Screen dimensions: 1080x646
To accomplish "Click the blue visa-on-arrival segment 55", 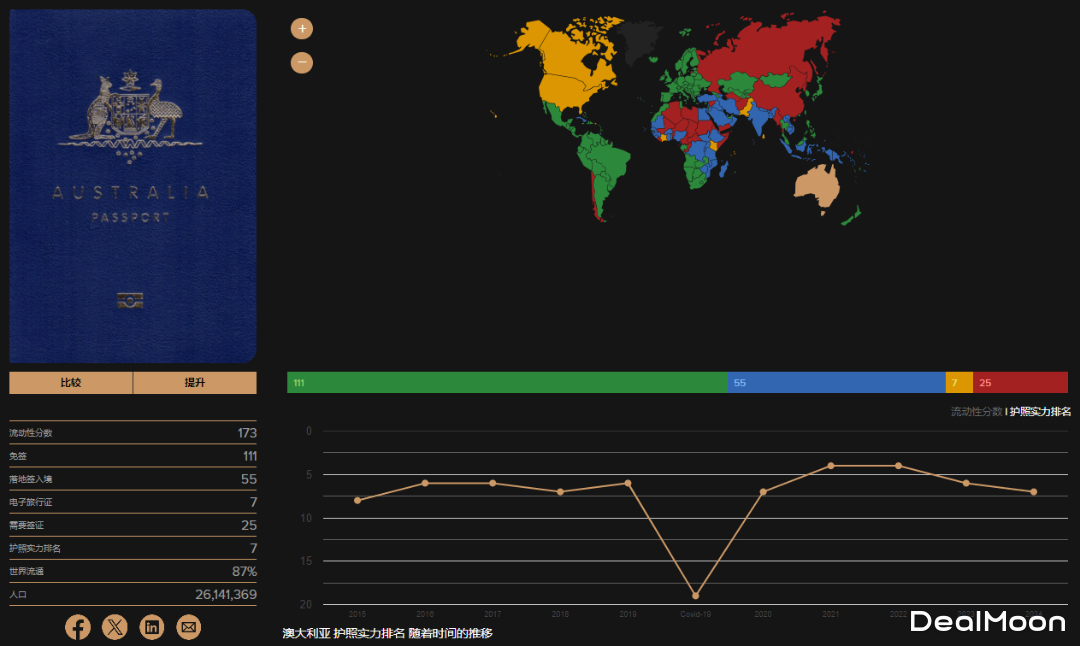I will click(x=836, y=383).
